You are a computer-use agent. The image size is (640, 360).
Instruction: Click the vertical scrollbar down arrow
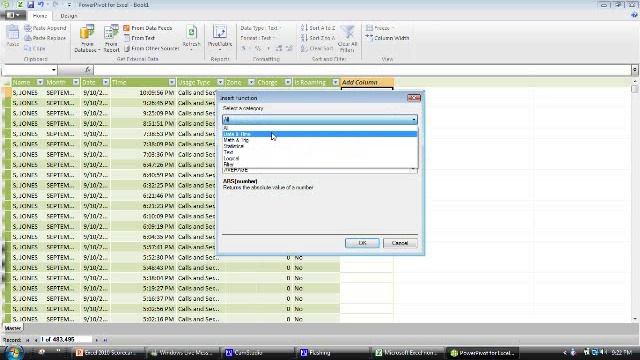[635, 319]
